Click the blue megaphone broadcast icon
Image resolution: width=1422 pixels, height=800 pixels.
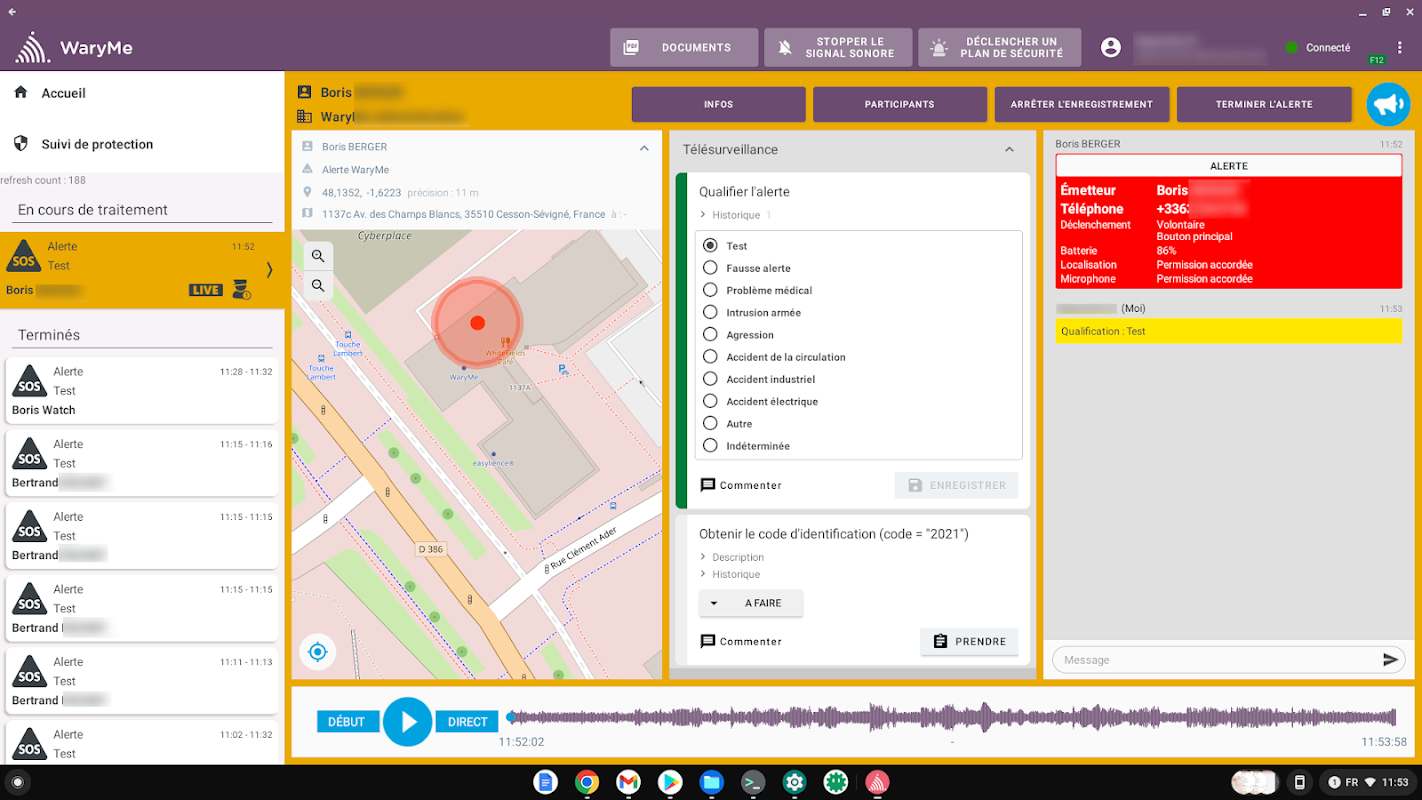(1388, 104)
